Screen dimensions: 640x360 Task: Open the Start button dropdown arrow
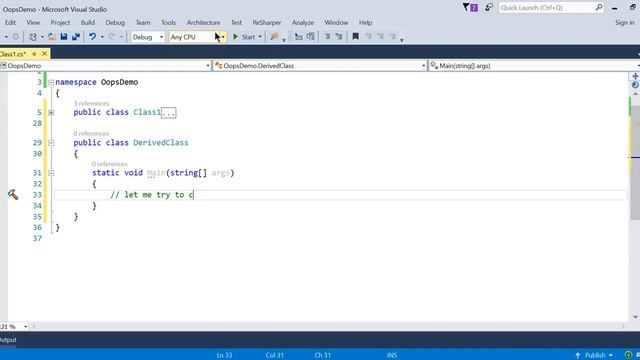(x=260, y=37)
